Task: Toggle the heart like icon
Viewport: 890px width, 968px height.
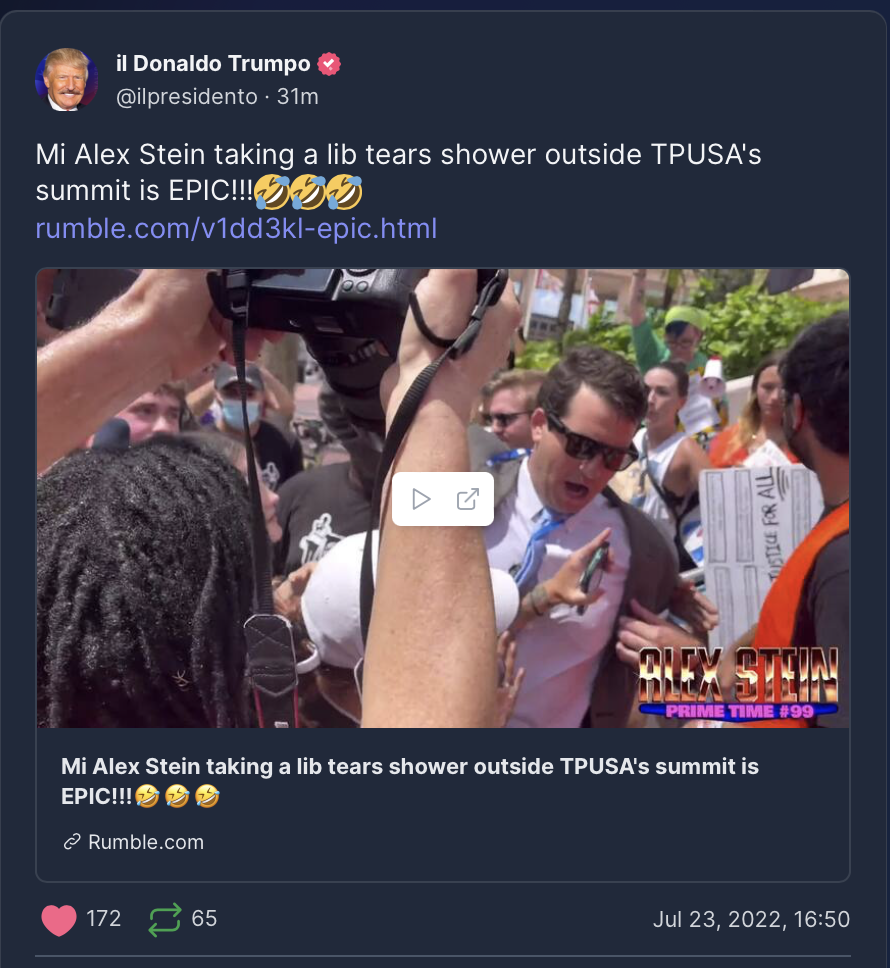Action: [59, 919]
